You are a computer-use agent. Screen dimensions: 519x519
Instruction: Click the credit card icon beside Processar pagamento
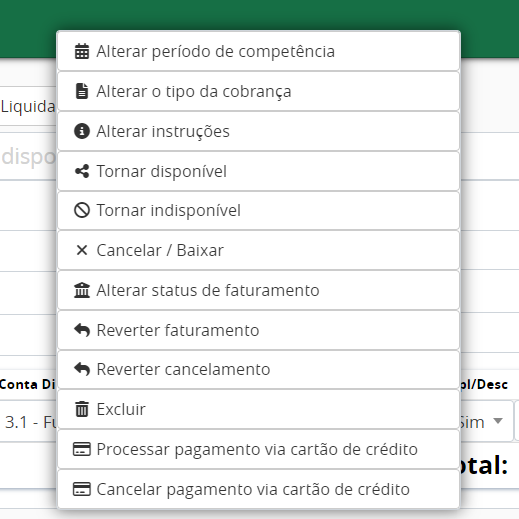[82, 449]
